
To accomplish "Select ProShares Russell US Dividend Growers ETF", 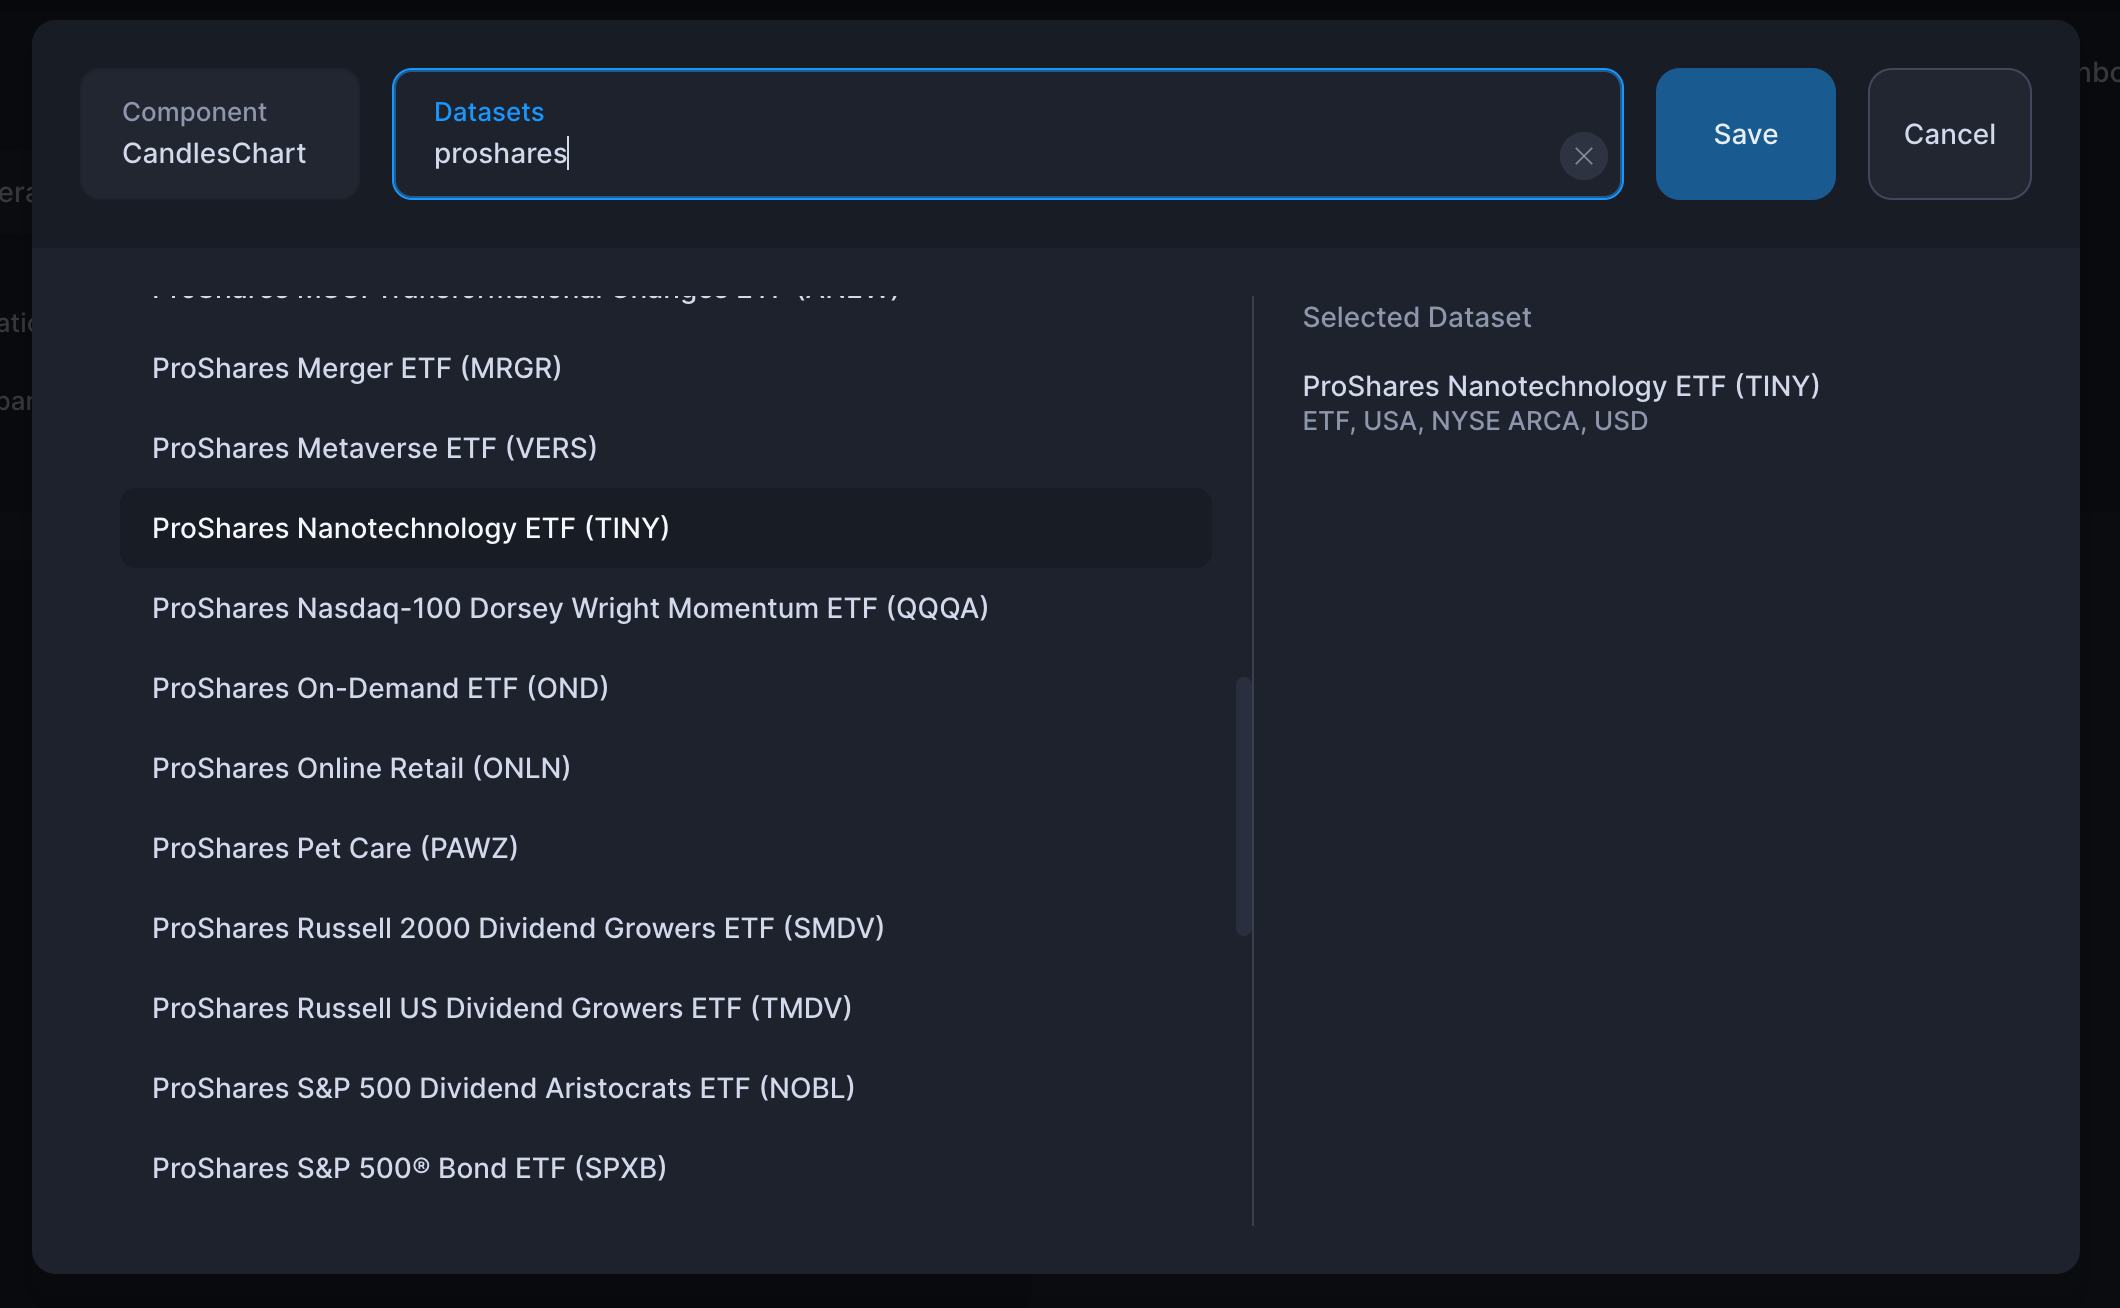I will 666,1008.
